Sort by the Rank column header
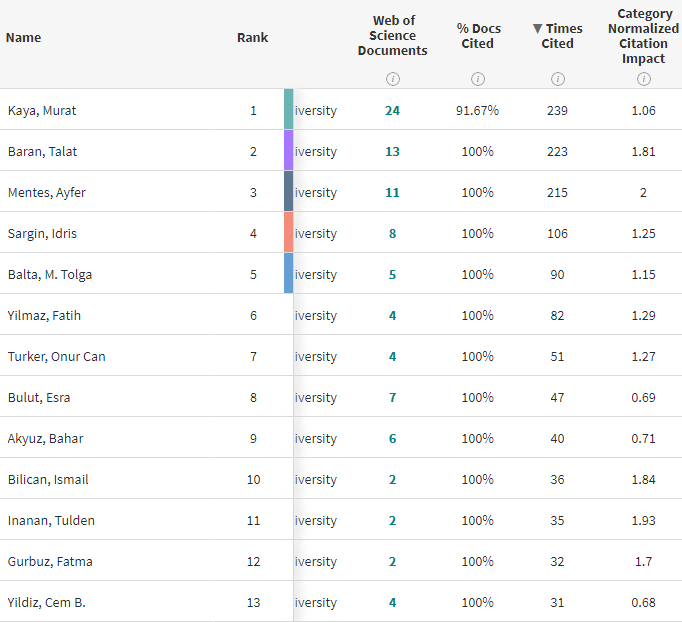This screenshot has width=682, height=622. click(x=252, y=38)
